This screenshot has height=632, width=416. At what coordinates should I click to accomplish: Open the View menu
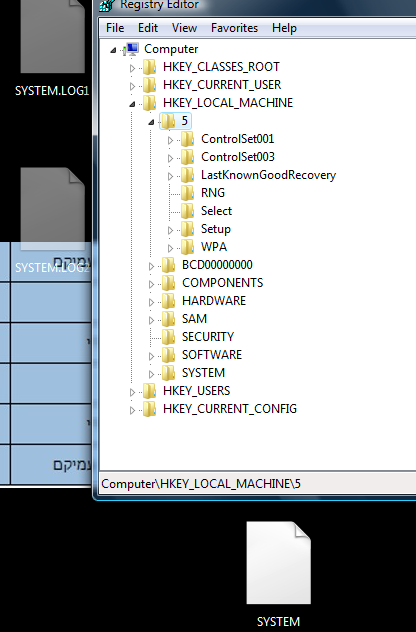(x=184, y=28)
